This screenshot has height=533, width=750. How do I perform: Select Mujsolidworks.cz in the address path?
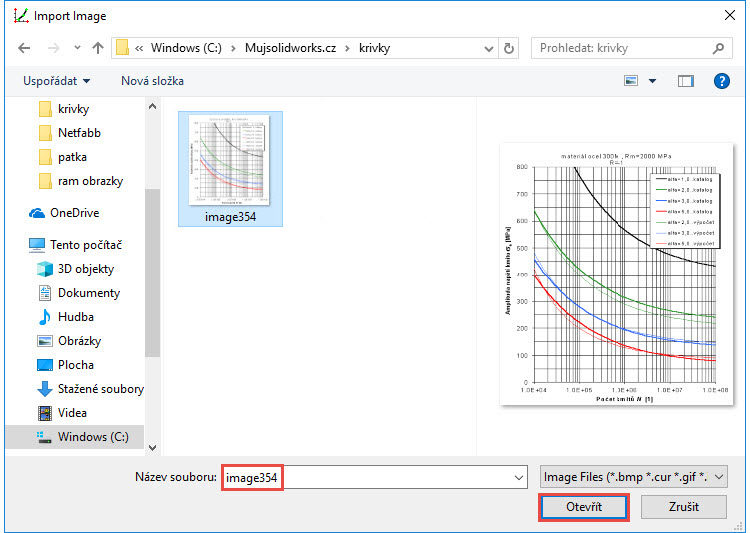pyautogui.click(x=290, y=48)
